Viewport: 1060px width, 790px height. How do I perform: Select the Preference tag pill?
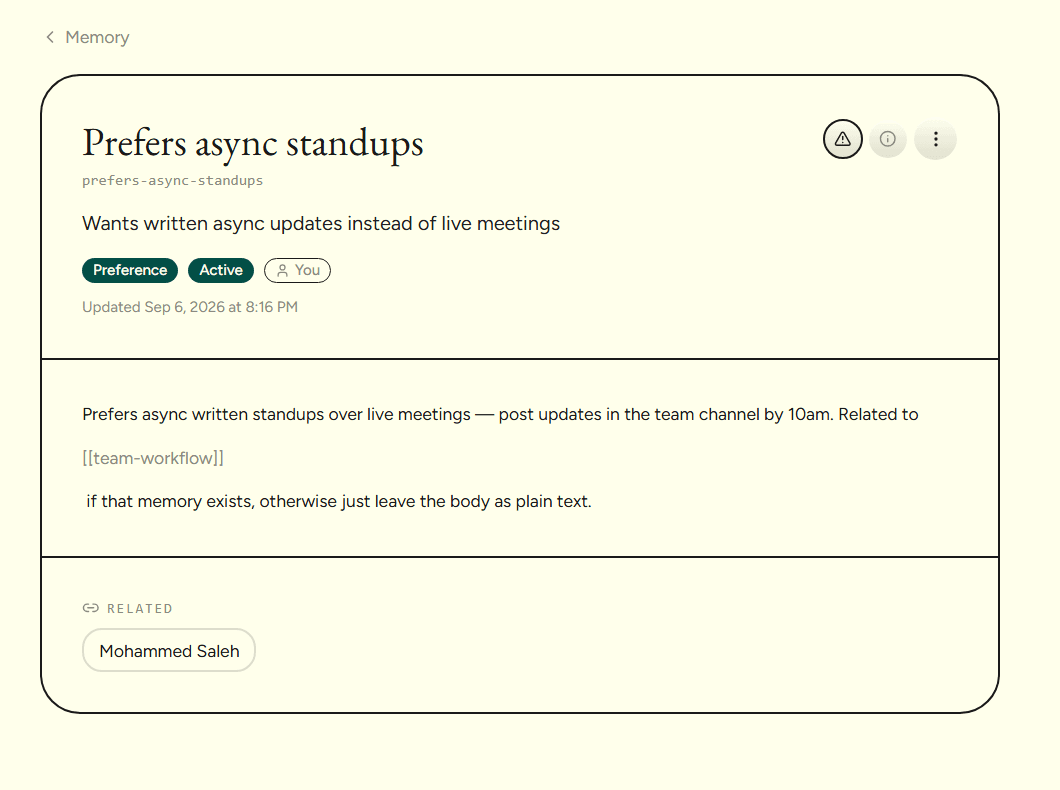[130, 270]
